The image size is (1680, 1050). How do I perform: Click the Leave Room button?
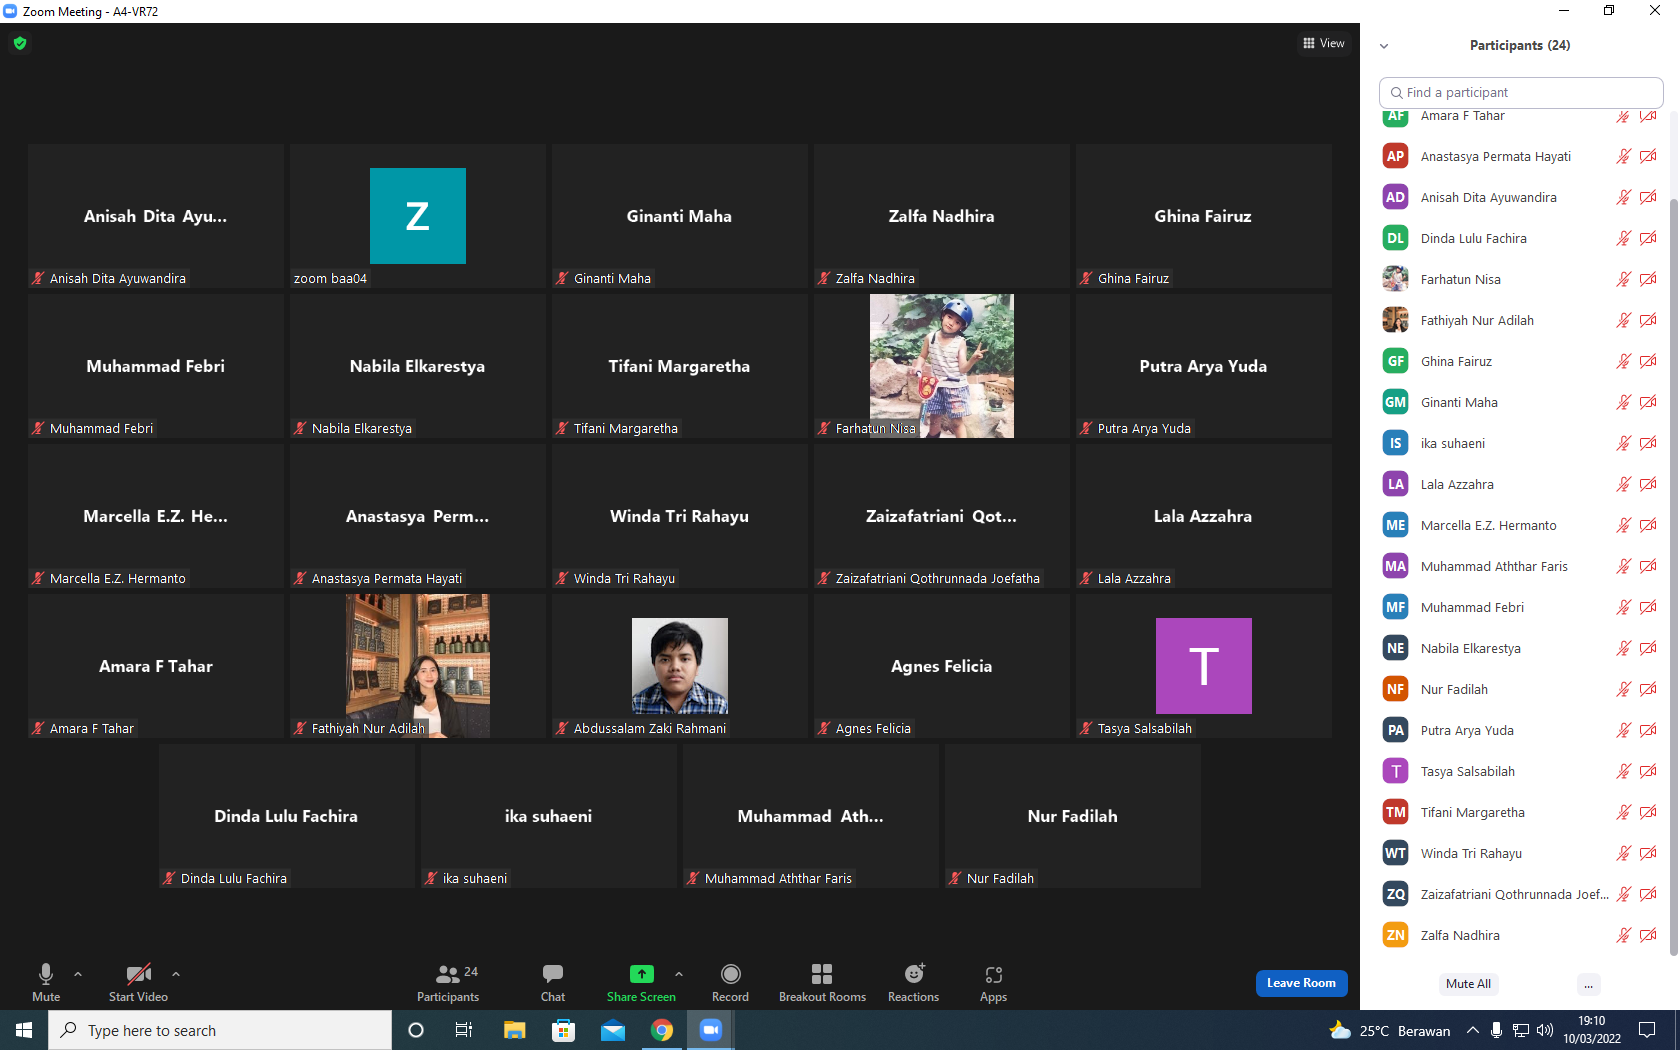click(1301, 983)
